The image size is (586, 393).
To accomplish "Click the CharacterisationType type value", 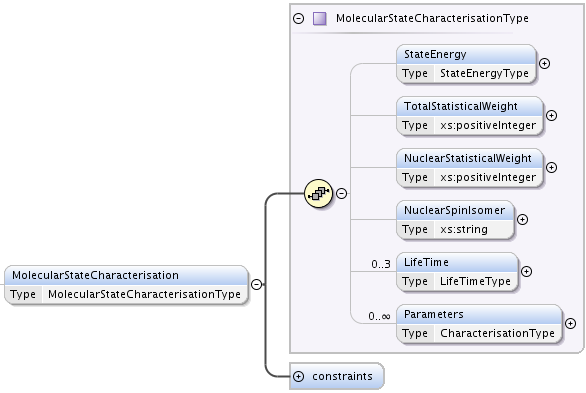I will [x=497, y=333].
